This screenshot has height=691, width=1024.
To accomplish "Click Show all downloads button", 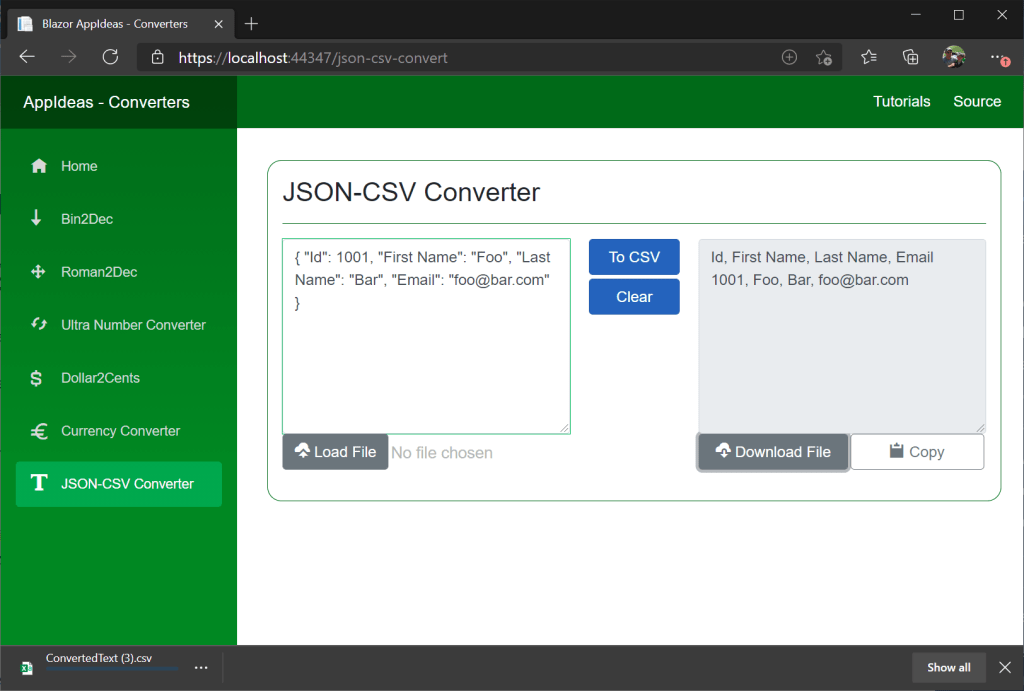I will [x=948, y=667].
